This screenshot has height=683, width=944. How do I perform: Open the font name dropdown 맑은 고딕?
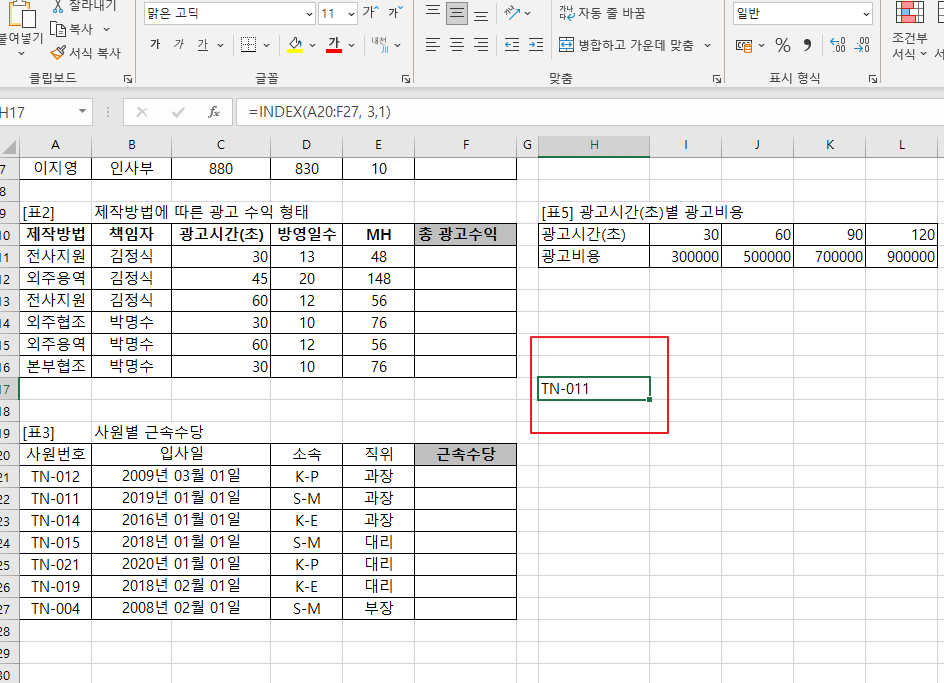tap(310, 13)
